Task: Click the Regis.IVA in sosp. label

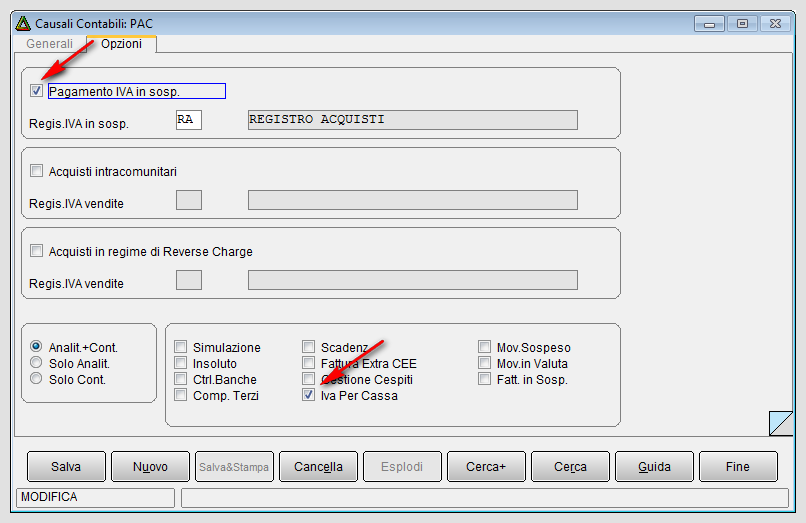Action: 79,124
